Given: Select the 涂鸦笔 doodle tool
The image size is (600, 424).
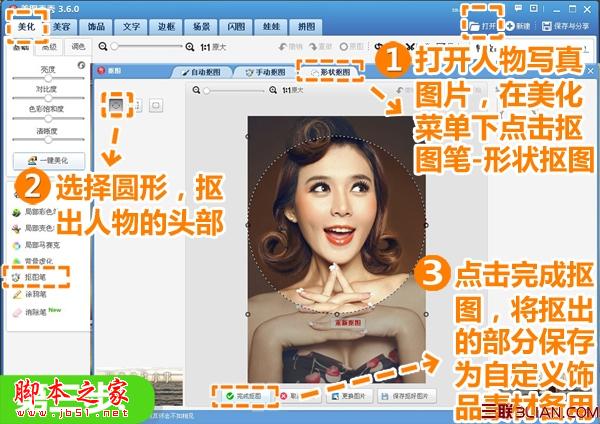Looking at the screenshot, I should pos(30,294).
